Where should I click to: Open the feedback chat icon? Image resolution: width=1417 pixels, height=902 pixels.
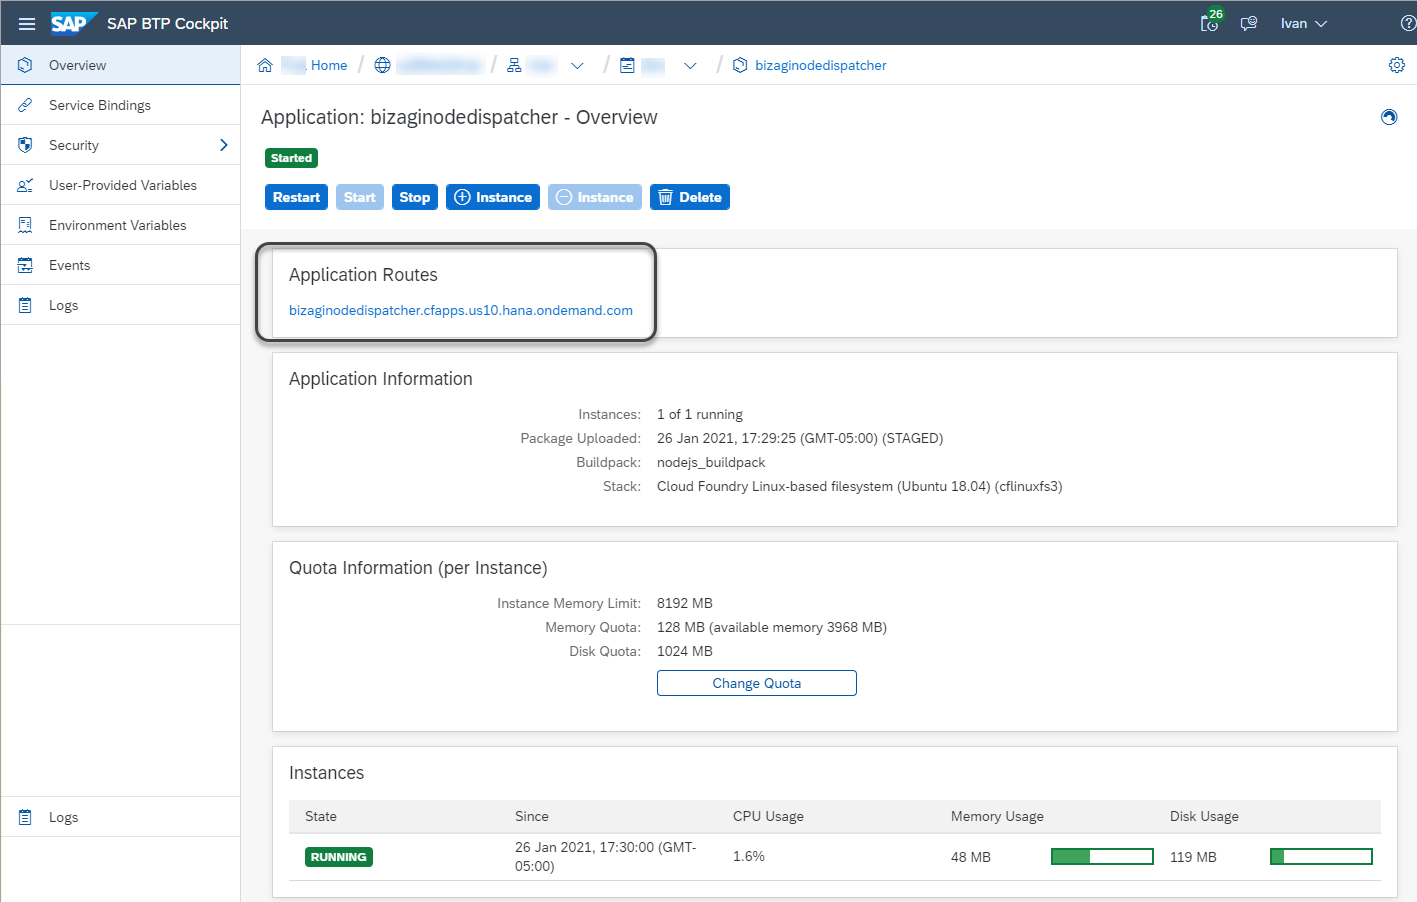tap(1248, 23)
